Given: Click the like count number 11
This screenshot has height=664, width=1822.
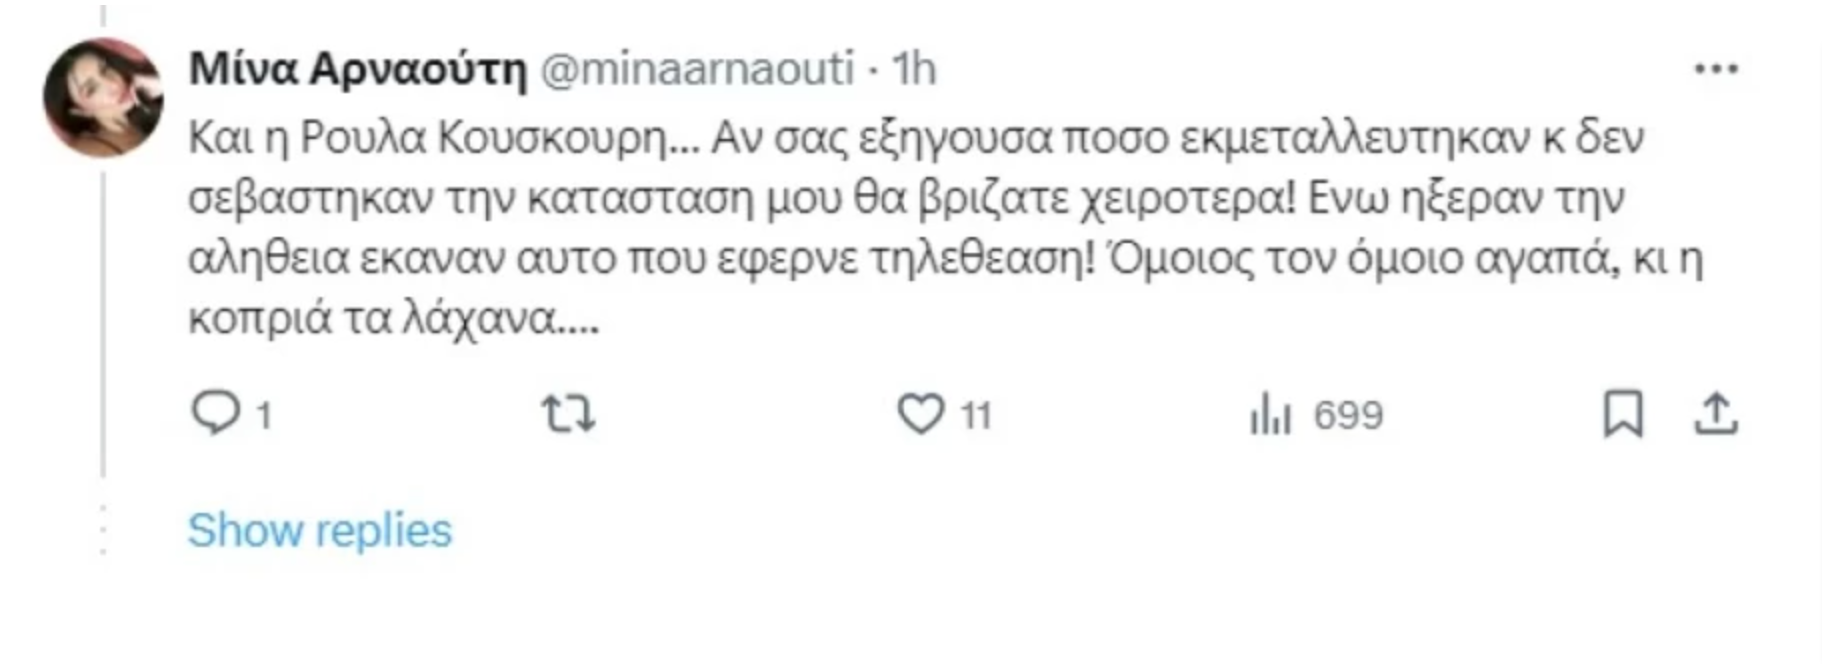Looking at the screenshot, I should coord(976,415).
